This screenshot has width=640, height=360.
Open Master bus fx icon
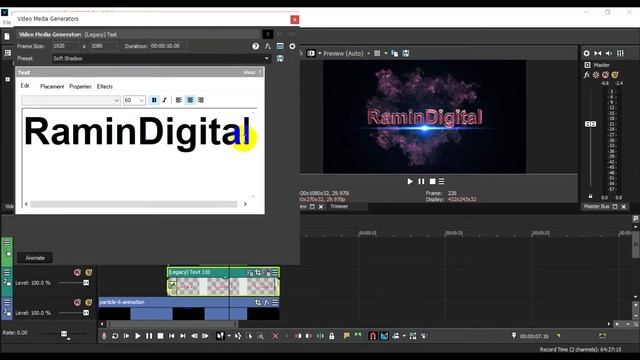pos(587,75)
